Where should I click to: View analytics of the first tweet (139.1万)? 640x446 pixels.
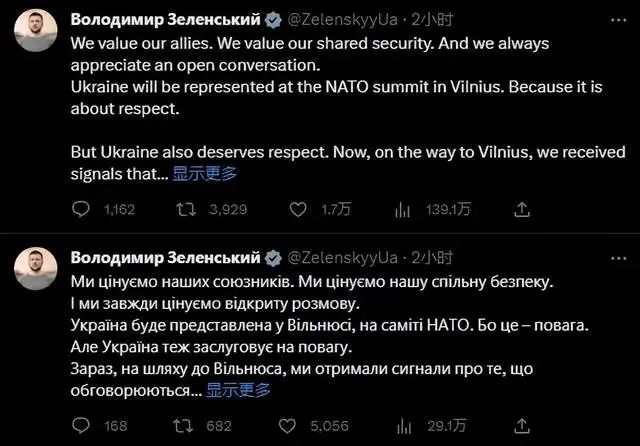(x=403, y=210)
